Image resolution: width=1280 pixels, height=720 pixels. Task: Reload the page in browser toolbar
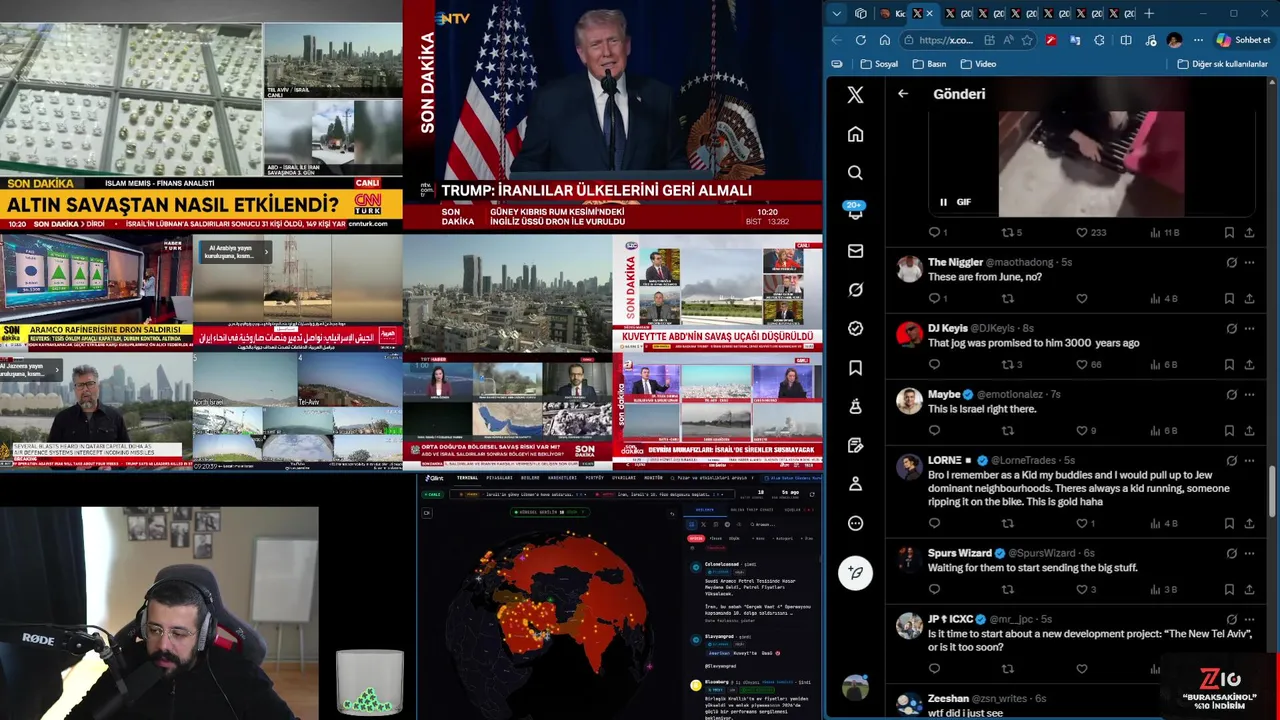pyautogui.click(x=860, y=40)
